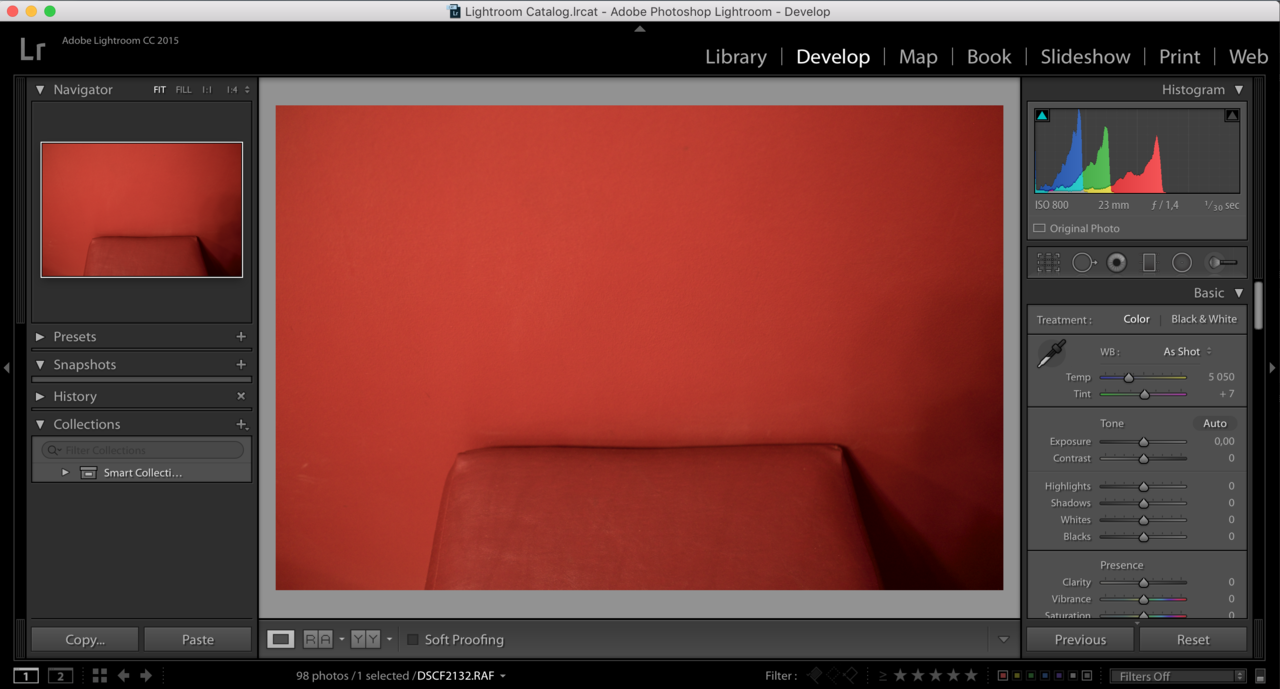The height and width of the screenshot is (689, 1280).
Task: Click the Navigator preview thumbnail
Action: tap(141, 209)
